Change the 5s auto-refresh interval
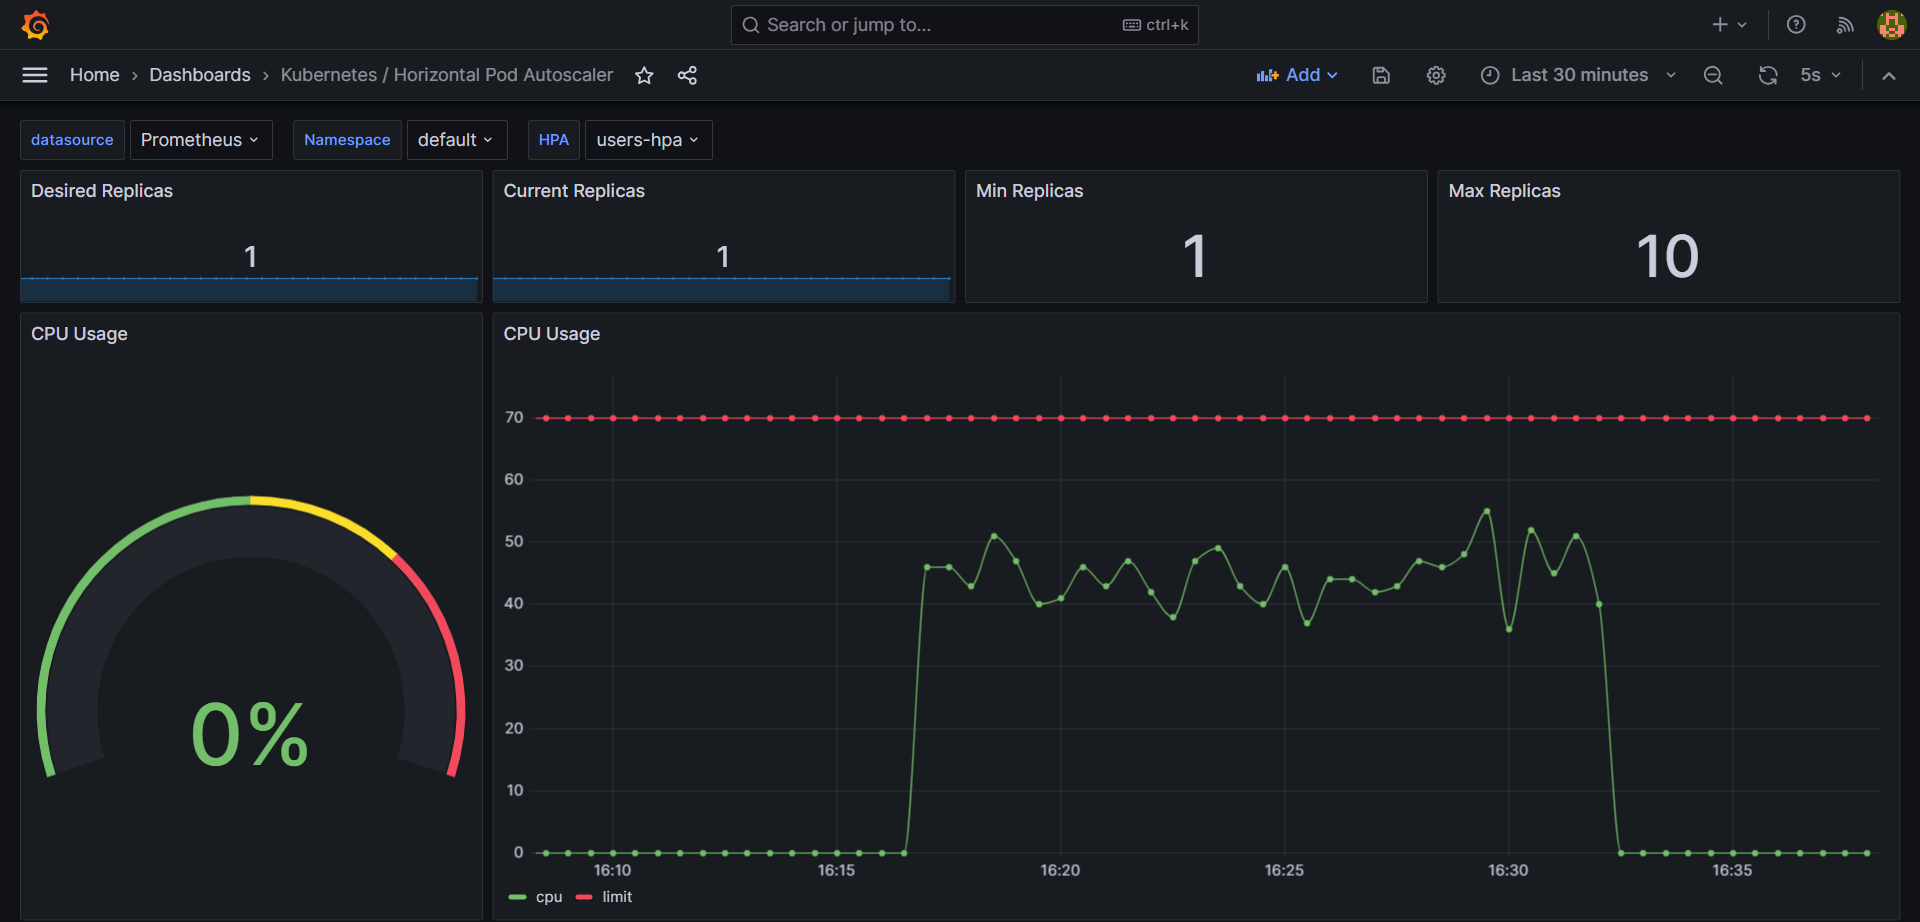Viewport: 1920px width, 922px height. pos(1820,75)
